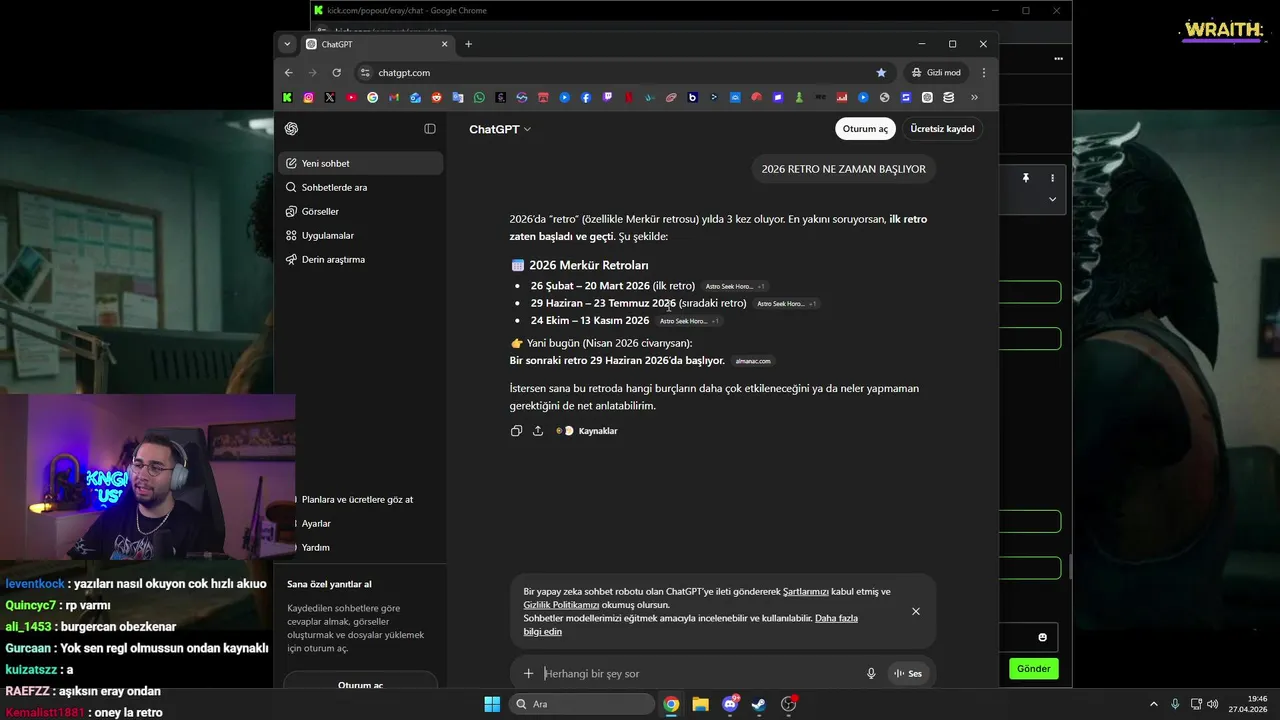This screenshot has height=720, width=1280.
Task: Open Uygulamalar in the sidebar
Action: [x=360, y=235]
